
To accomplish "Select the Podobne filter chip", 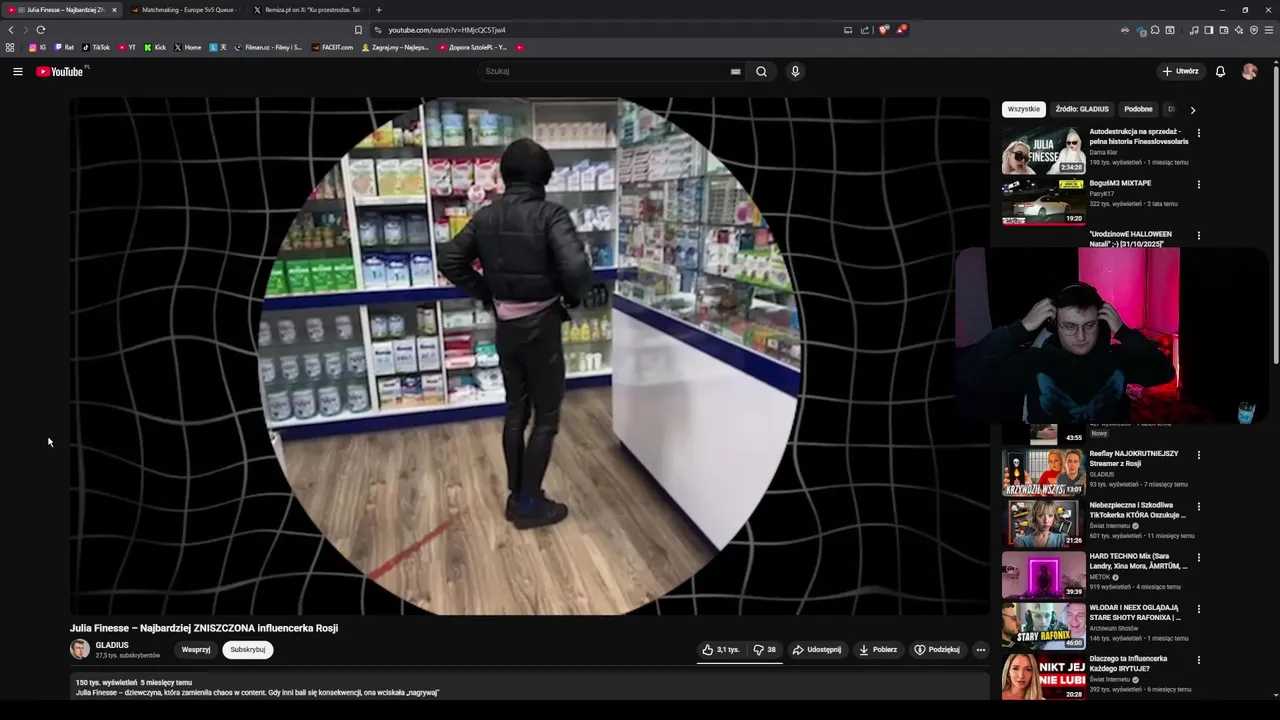I will click(1138, 109).
